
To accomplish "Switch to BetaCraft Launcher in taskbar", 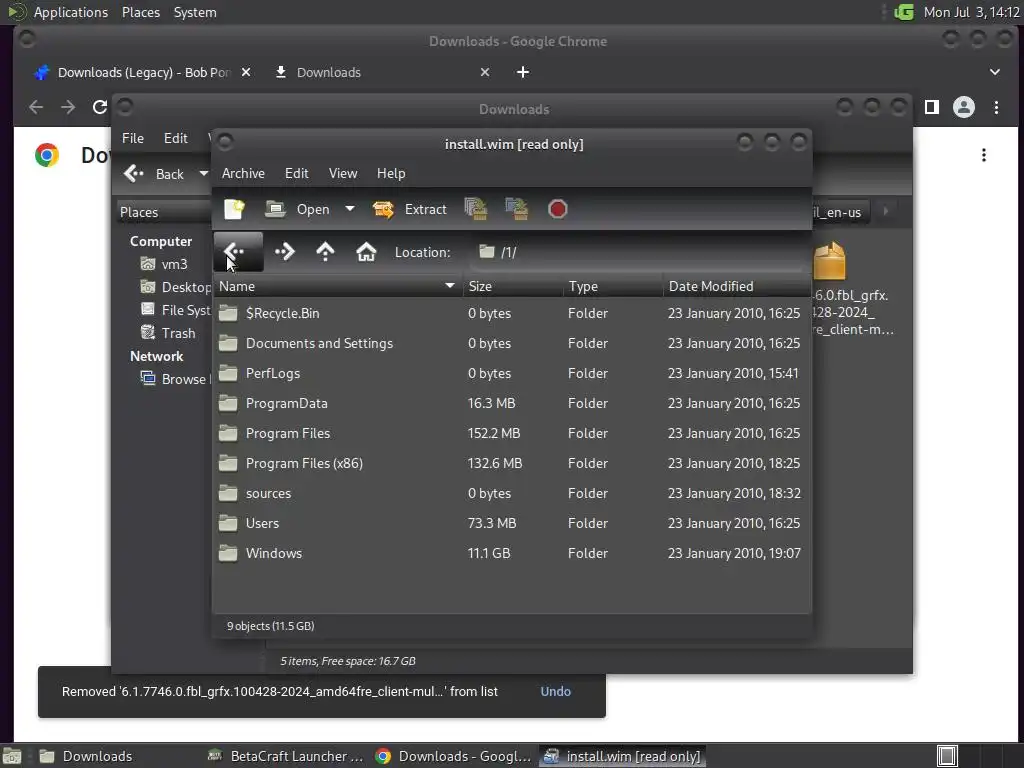I will point(285,756).
